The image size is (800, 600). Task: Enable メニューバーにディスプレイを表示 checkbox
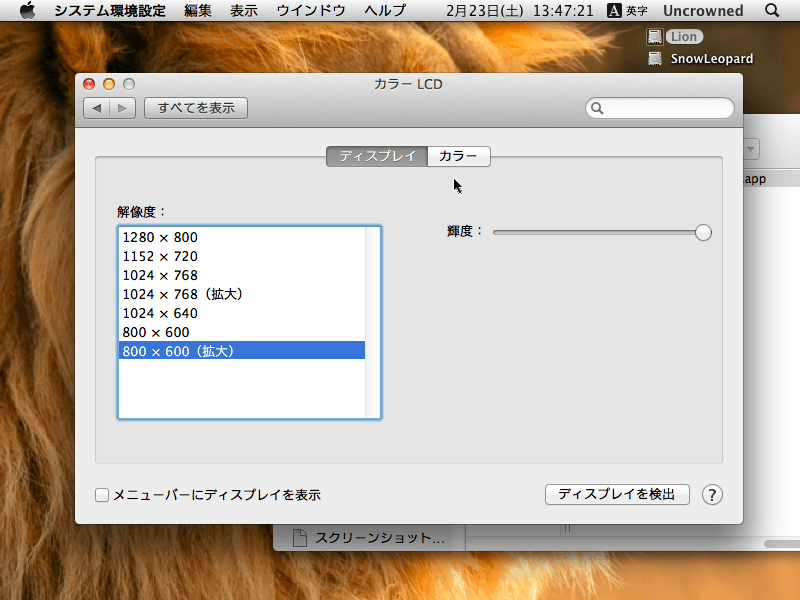point(102,495)
